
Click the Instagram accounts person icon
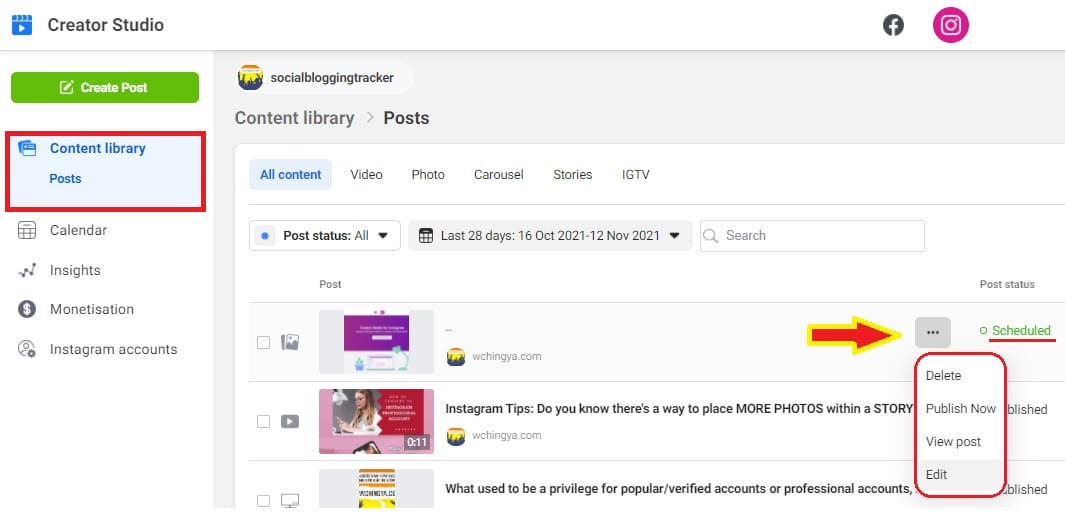[26, 349]
